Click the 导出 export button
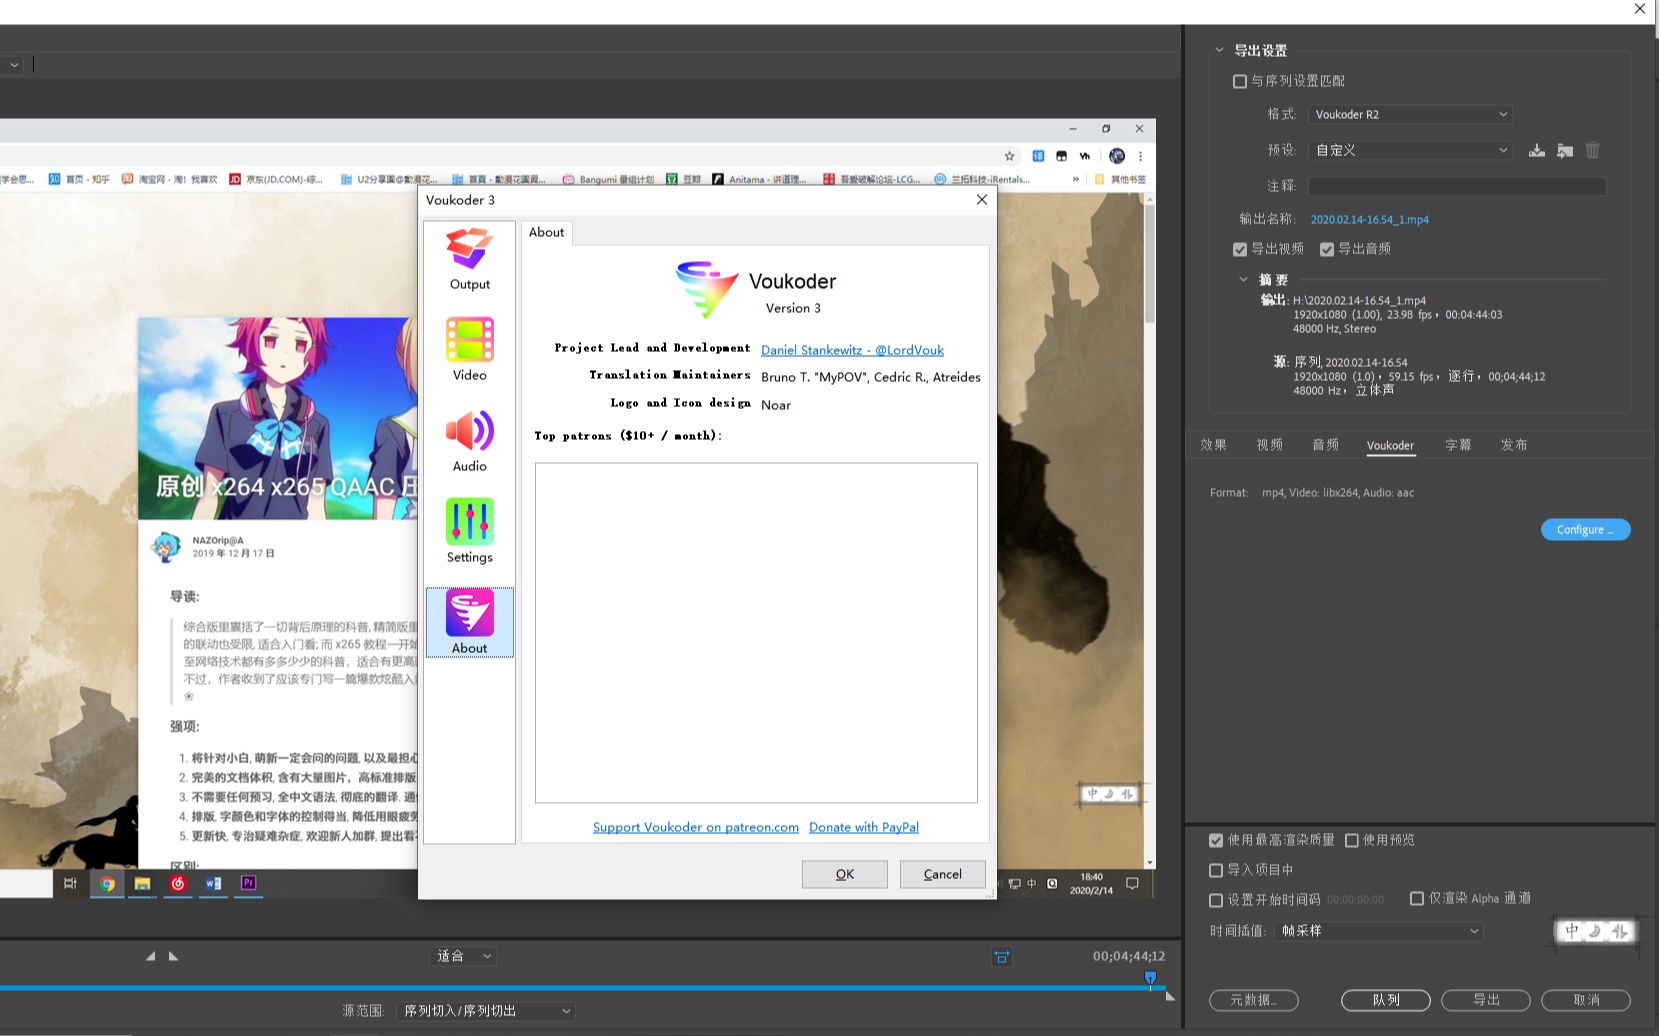 click(1486, 1000)
